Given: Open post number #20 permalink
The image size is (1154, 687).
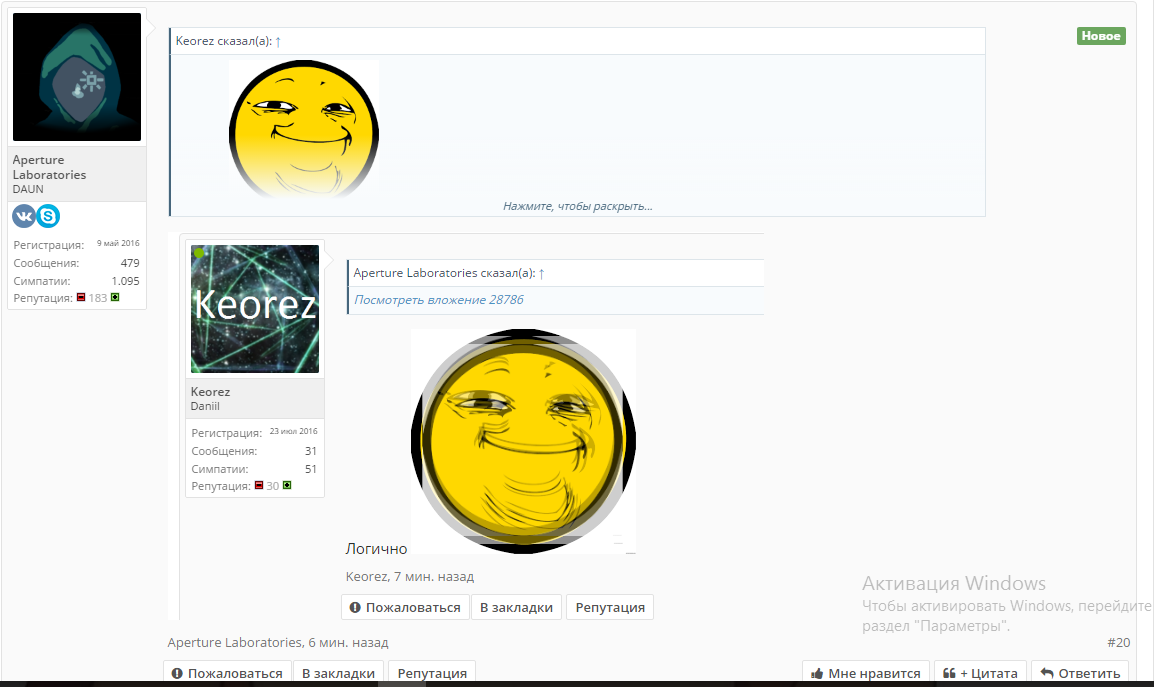Looking at the screenshot, I should click(x=1119, y=642).
